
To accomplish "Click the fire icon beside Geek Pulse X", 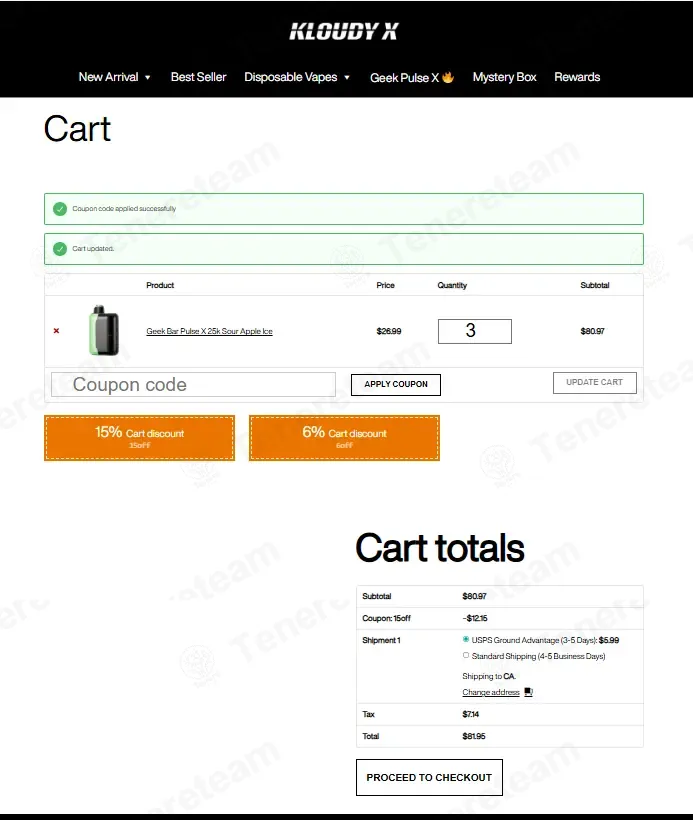I will point(448,77).
